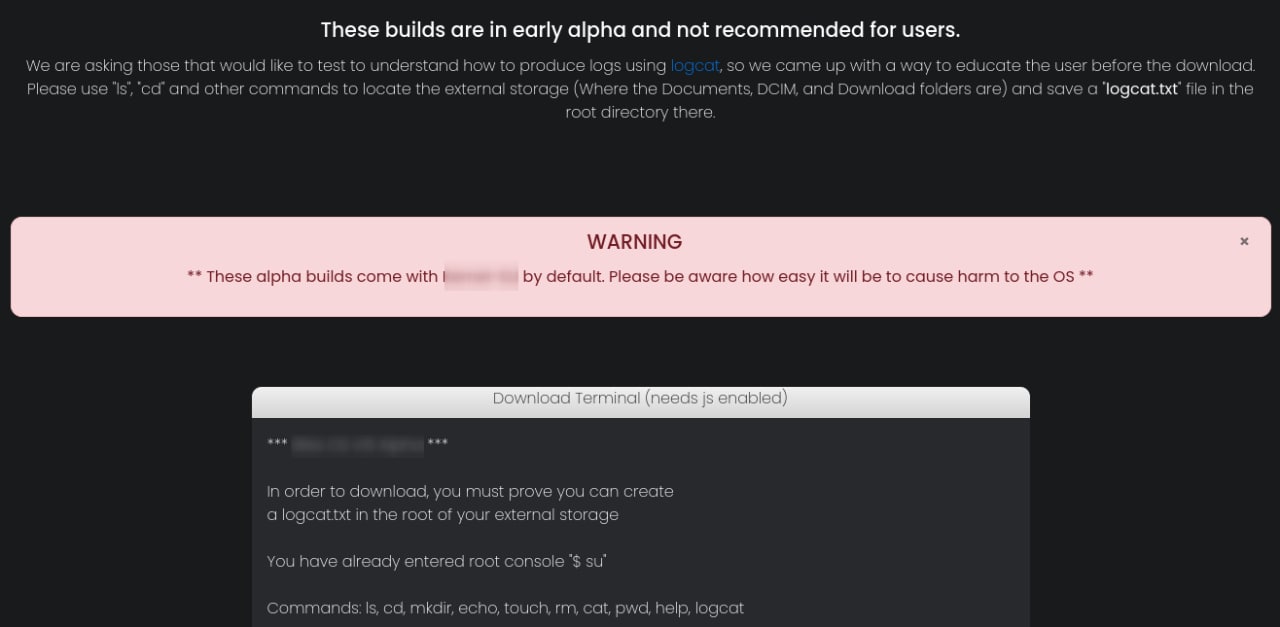The width and height of the screenshot is (1280, 627).
Task: Click the bold "logcat.txt" filename in intro
Action: click(1141, 89)
